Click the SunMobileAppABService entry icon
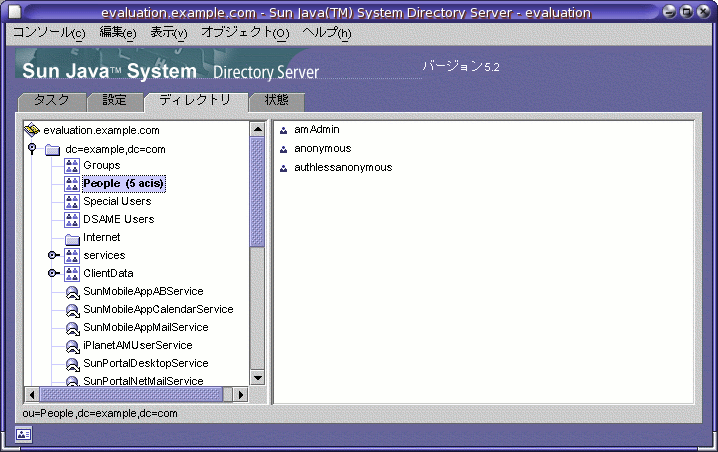 click(72, 292)
